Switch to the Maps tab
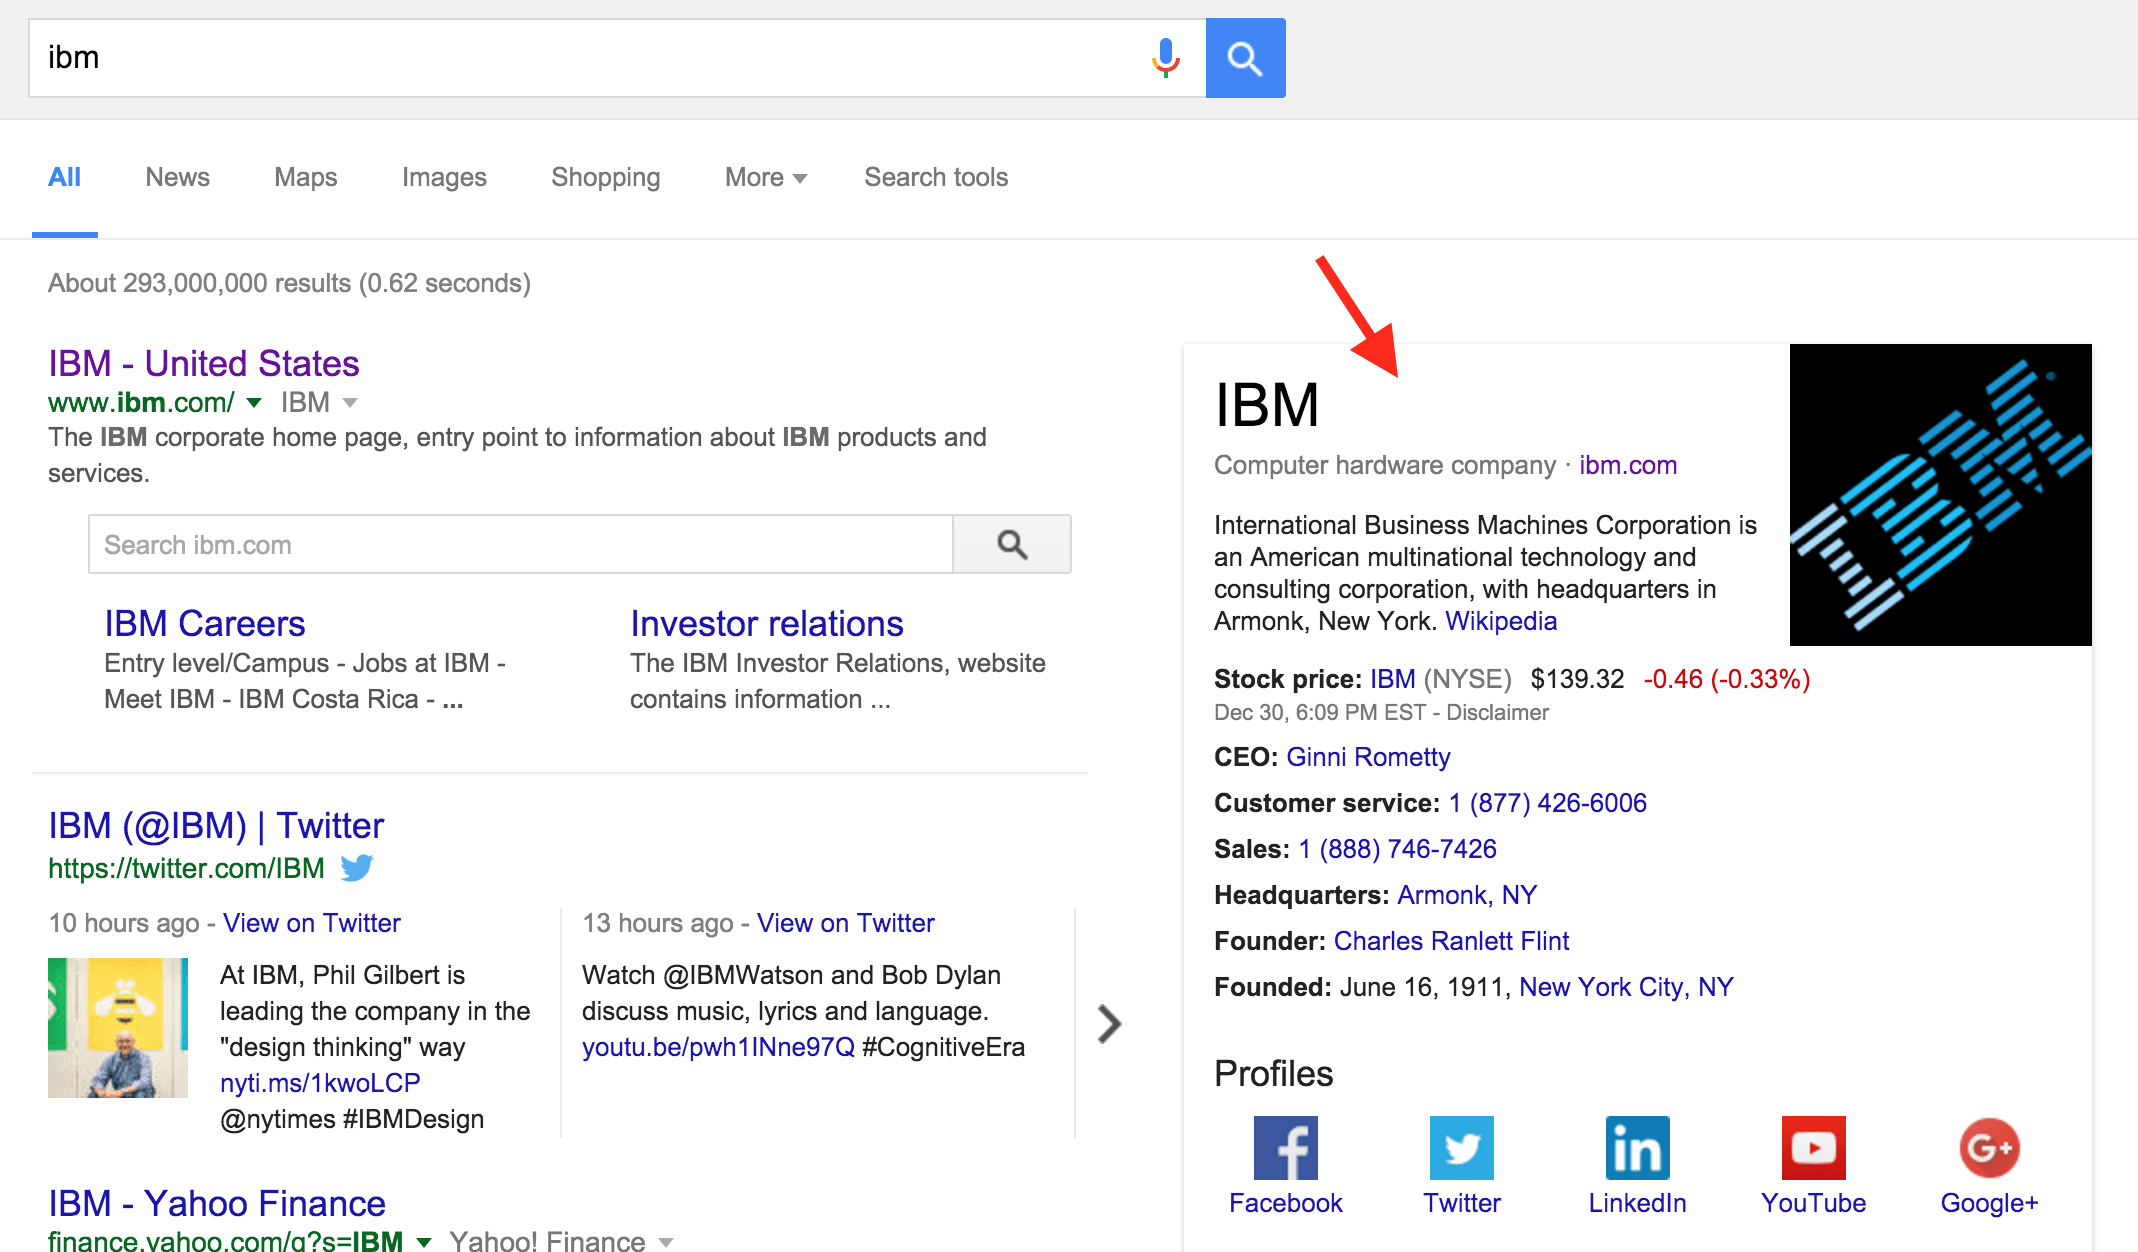2138x1252 pixels. [x=306, y=178]
